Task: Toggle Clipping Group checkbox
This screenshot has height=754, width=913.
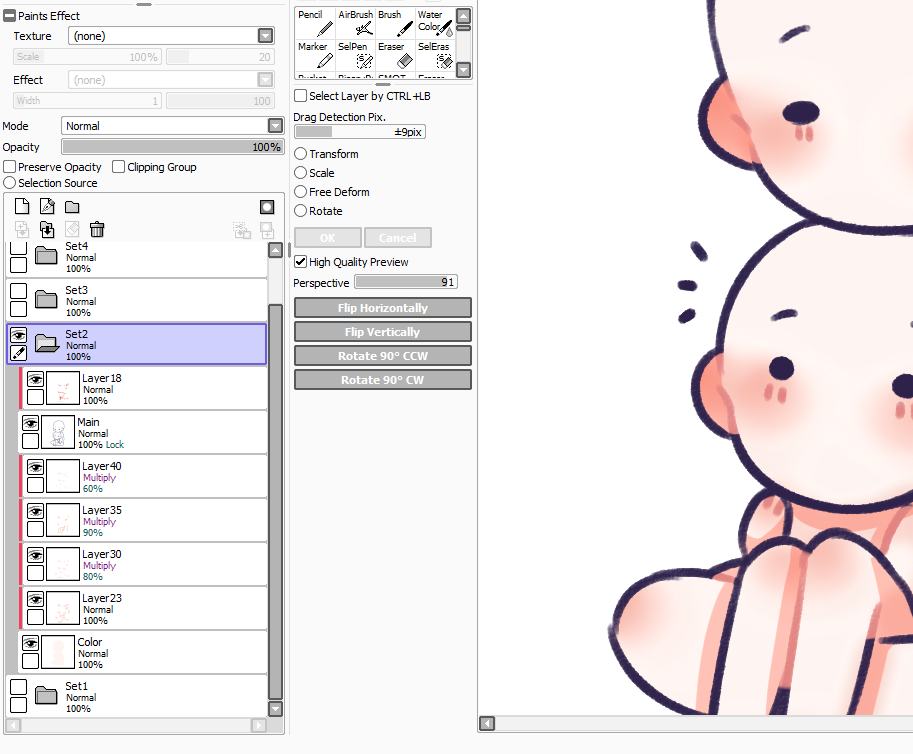Action: [x=118, y=167]
